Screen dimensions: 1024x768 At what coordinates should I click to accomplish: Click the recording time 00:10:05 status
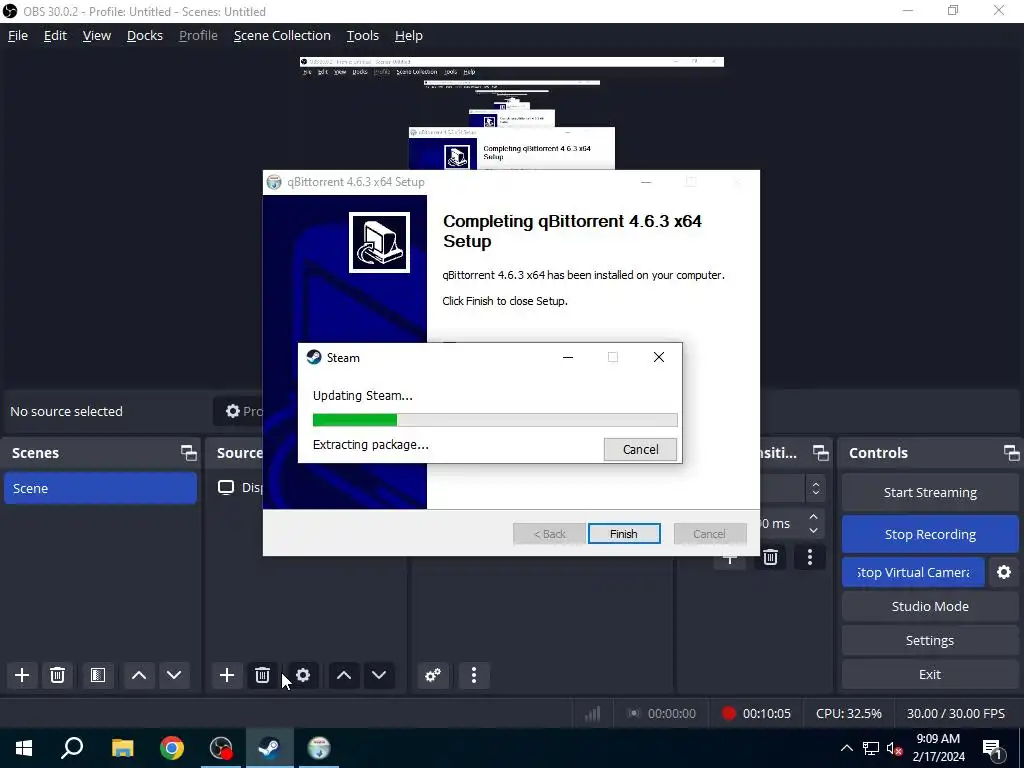[x=756, y=713]
